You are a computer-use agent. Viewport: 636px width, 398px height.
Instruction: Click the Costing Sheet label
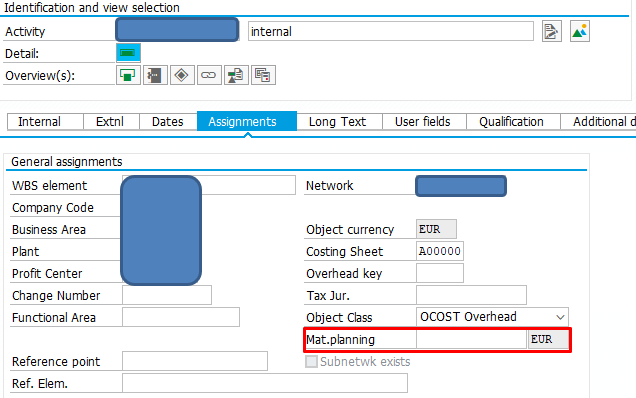point(344,252)
